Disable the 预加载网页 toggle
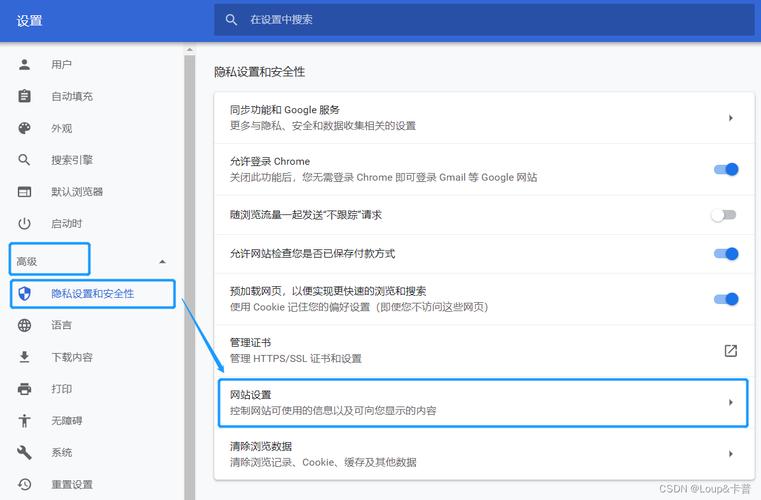Screen dimensions: 761x500 click(x=726, y=299)
